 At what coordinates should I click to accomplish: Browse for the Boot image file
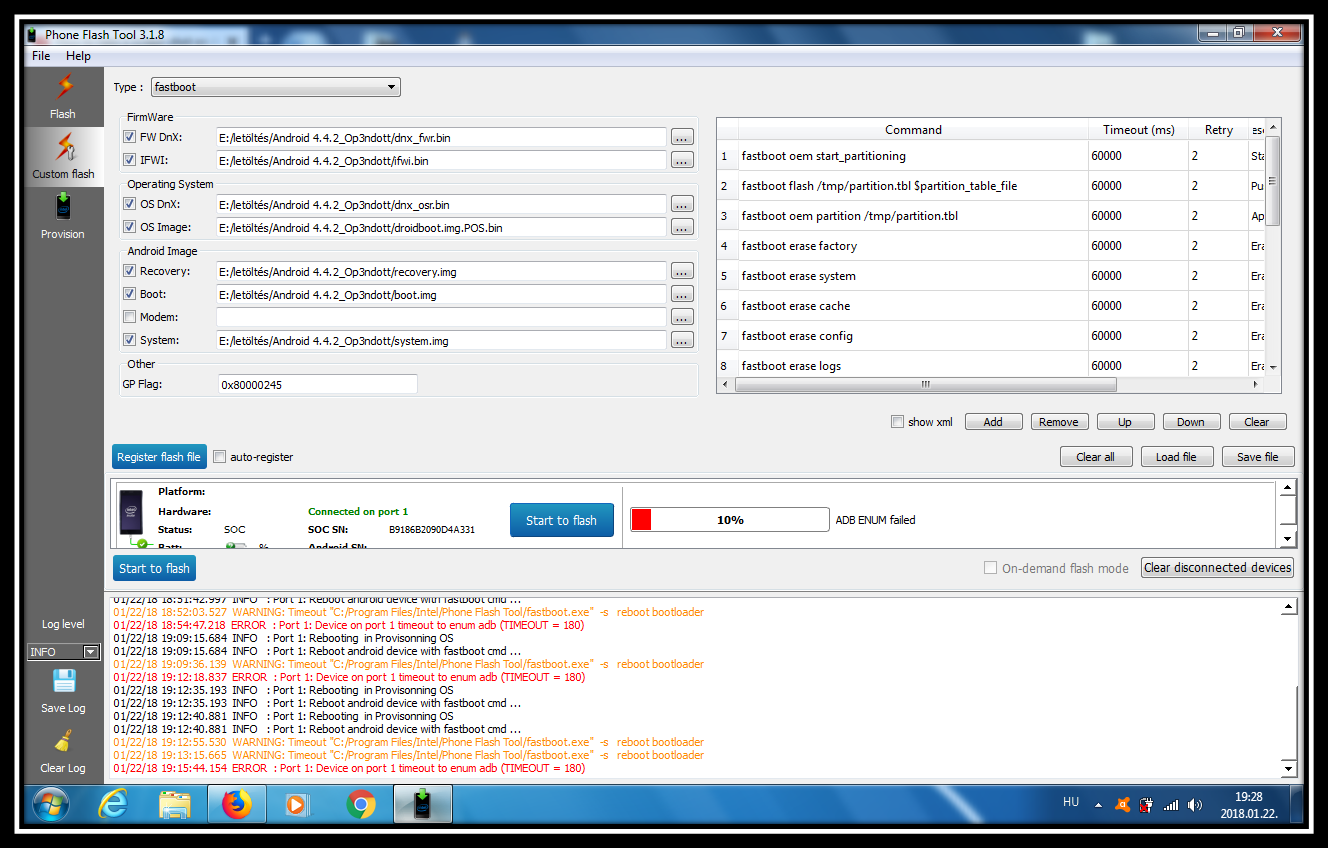tap(682, 294)
